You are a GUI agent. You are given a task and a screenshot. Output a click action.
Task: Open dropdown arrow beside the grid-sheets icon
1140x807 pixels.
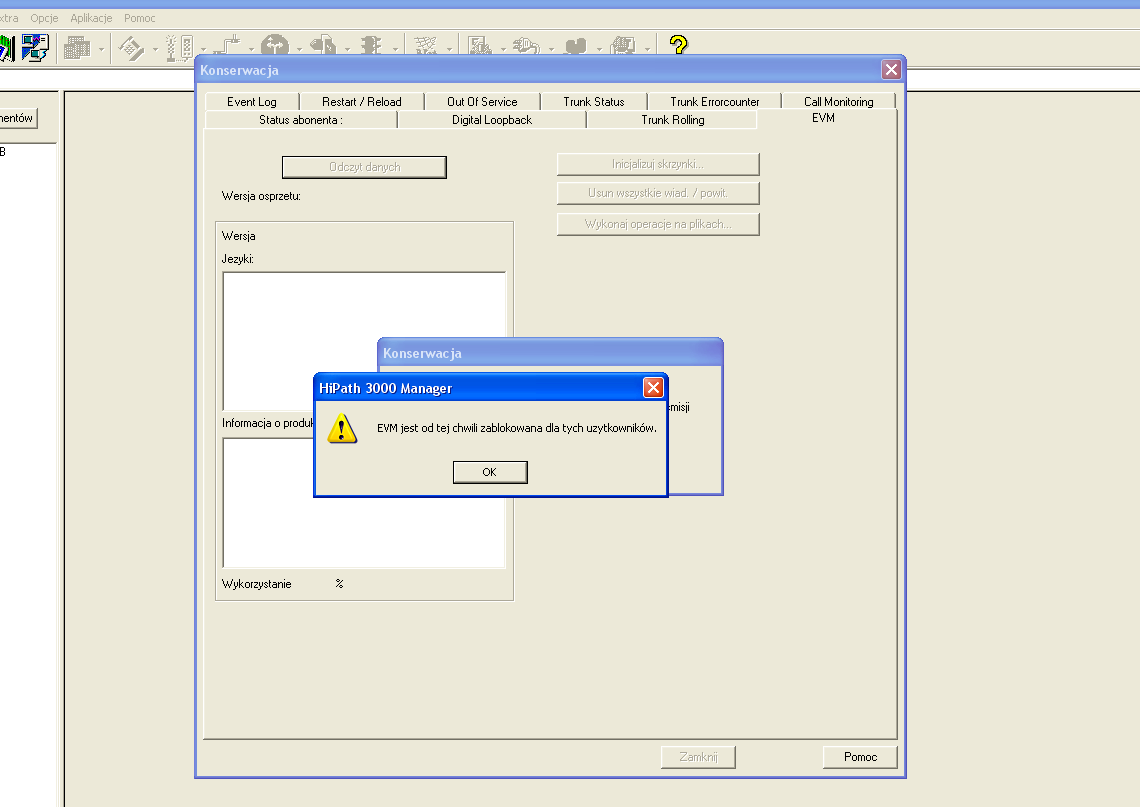[101, 49]
